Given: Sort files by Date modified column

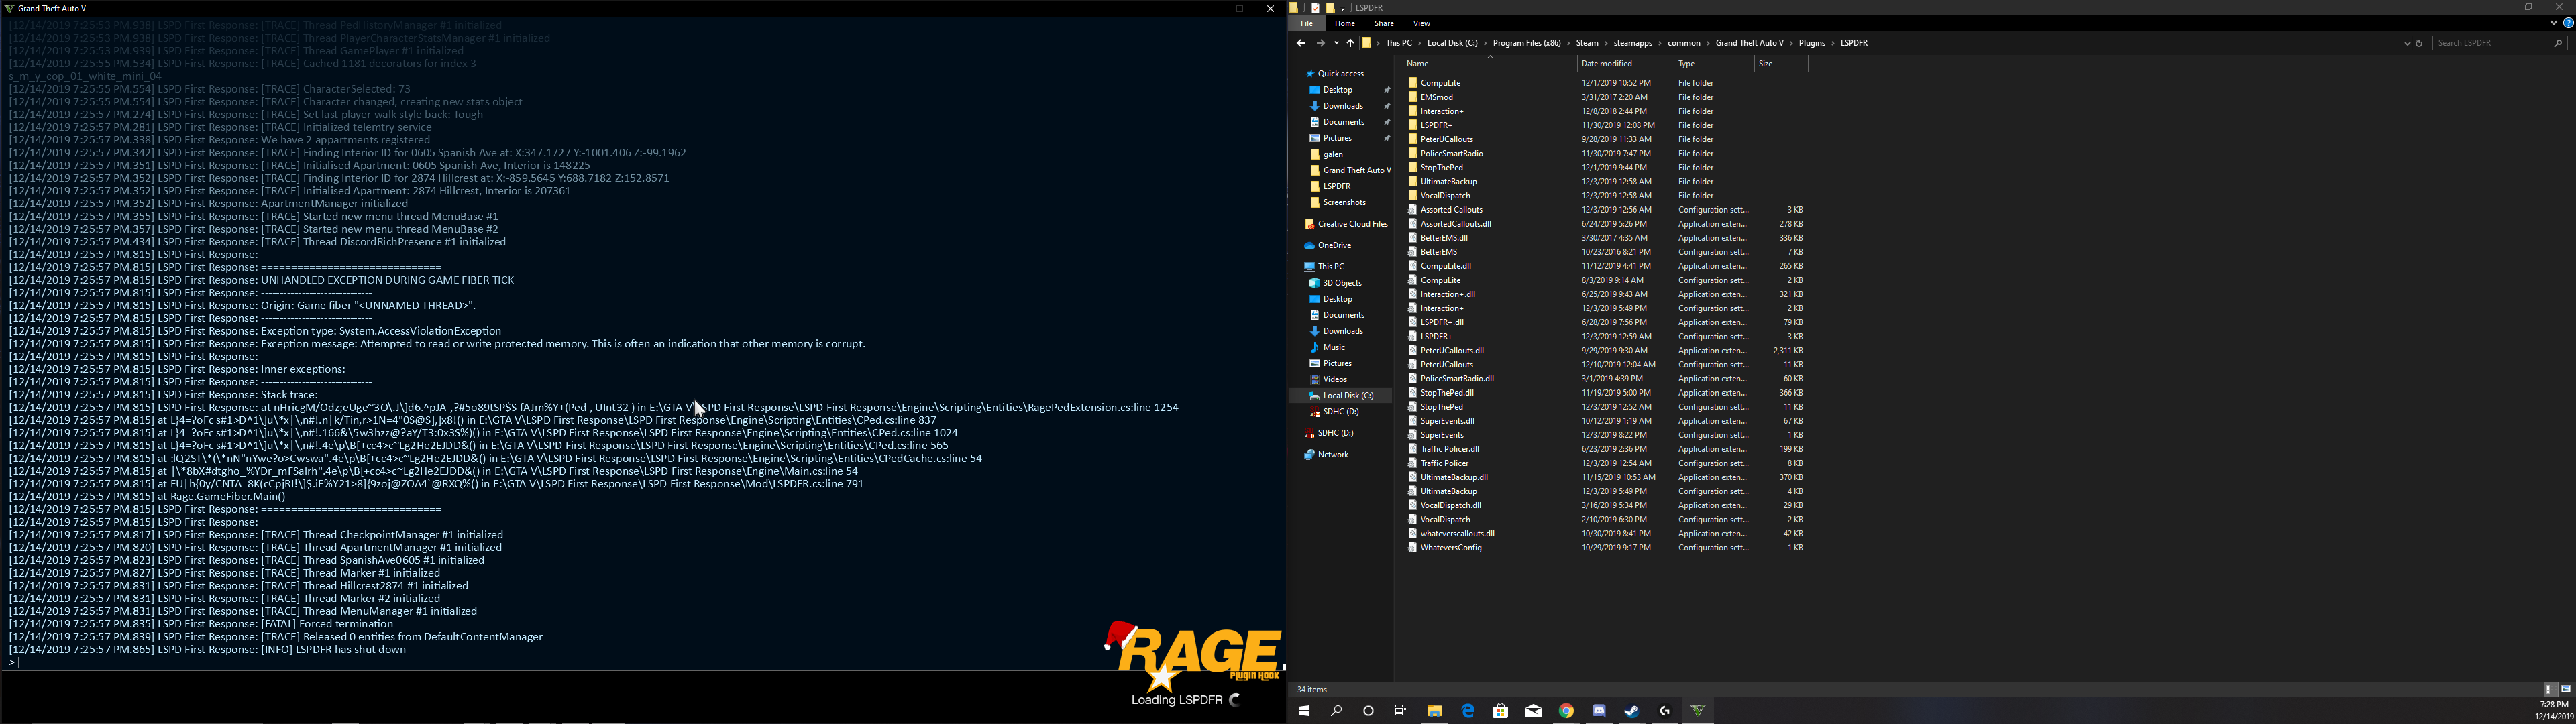Looking at the screenshot, I should click(1606, 63).
